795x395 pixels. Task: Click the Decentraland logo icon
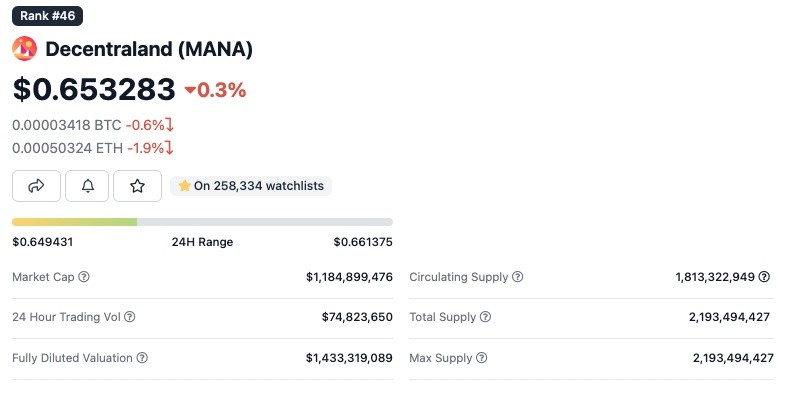click(x=24, y=49)
